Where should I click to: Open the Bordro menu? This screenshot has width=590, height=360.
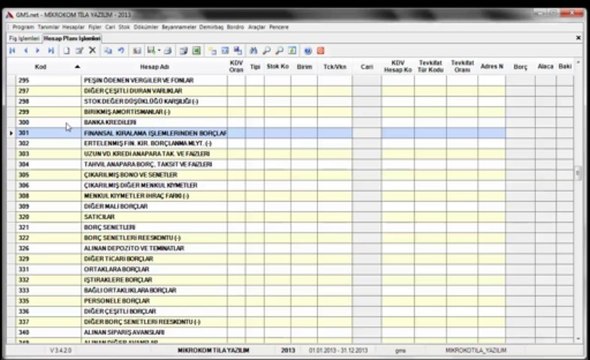pos(235,27)
